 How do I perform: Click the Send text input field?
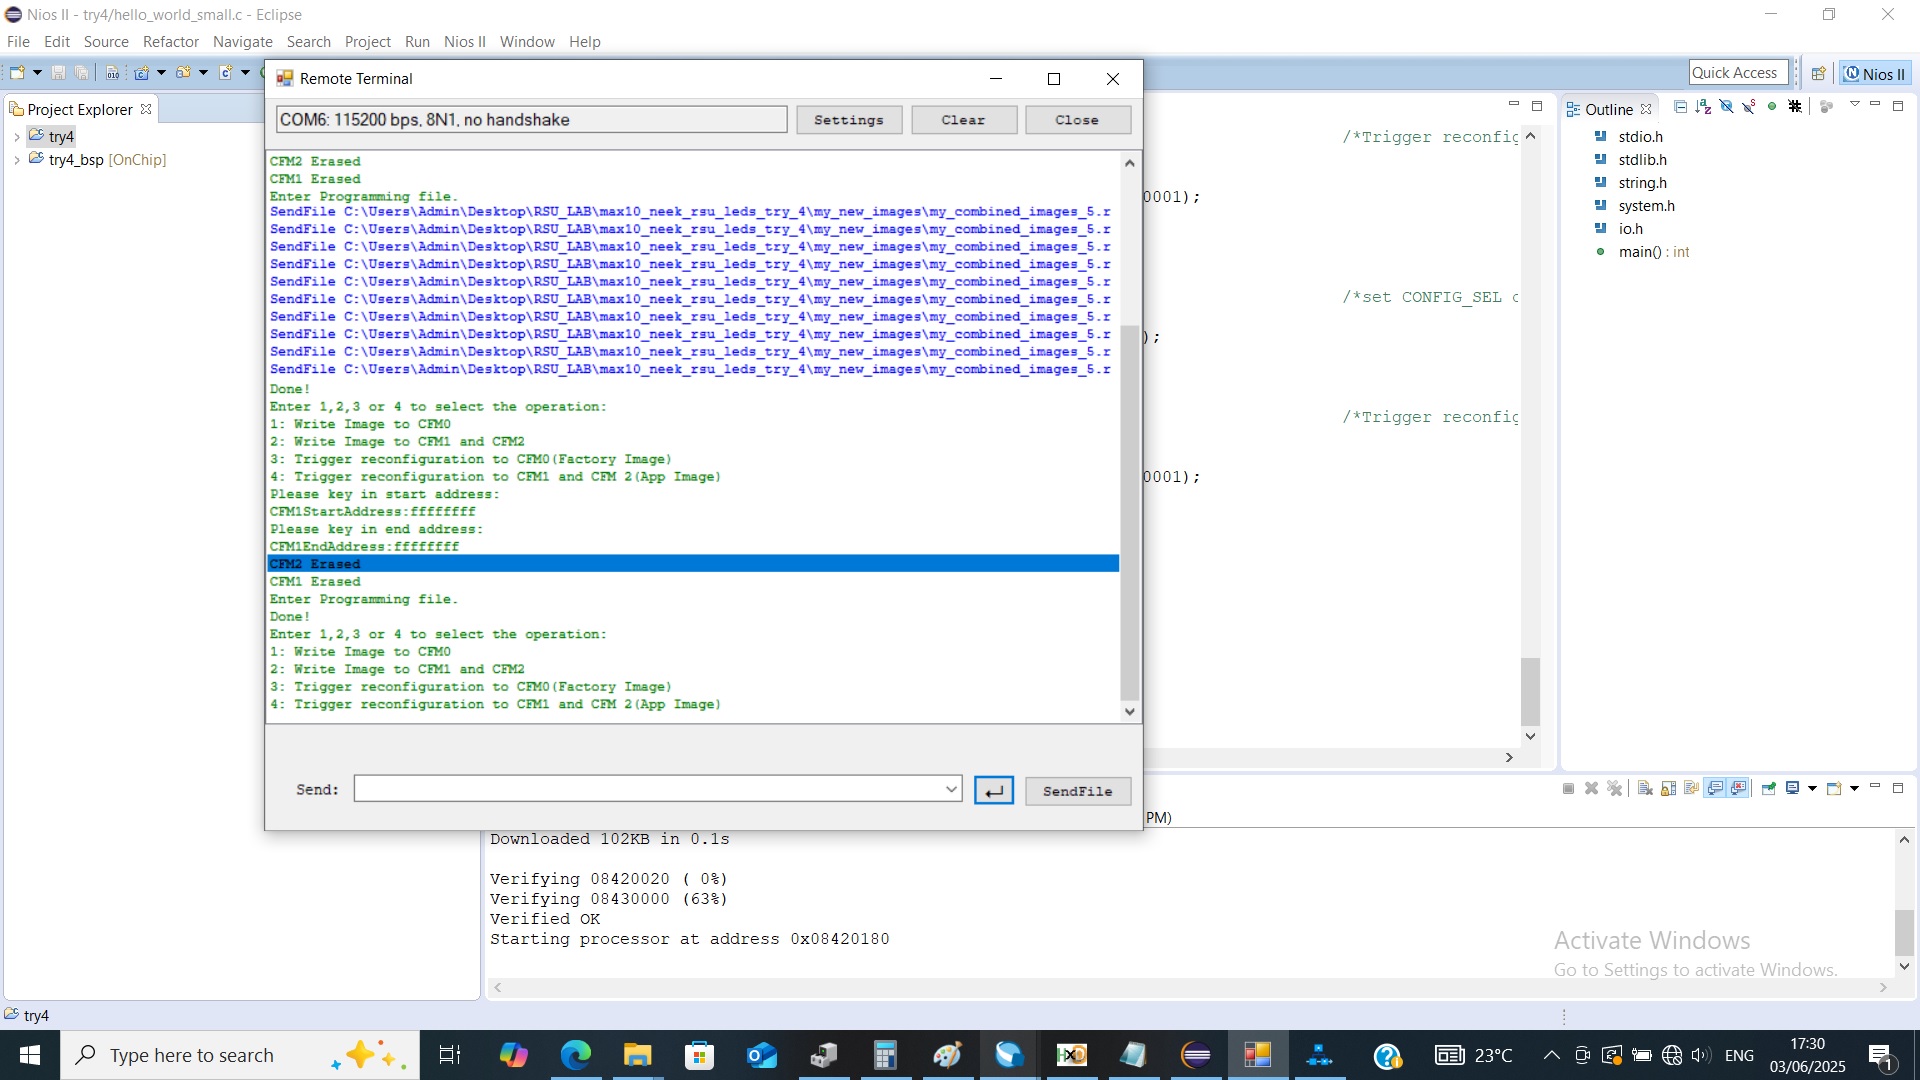click(648, 789)
